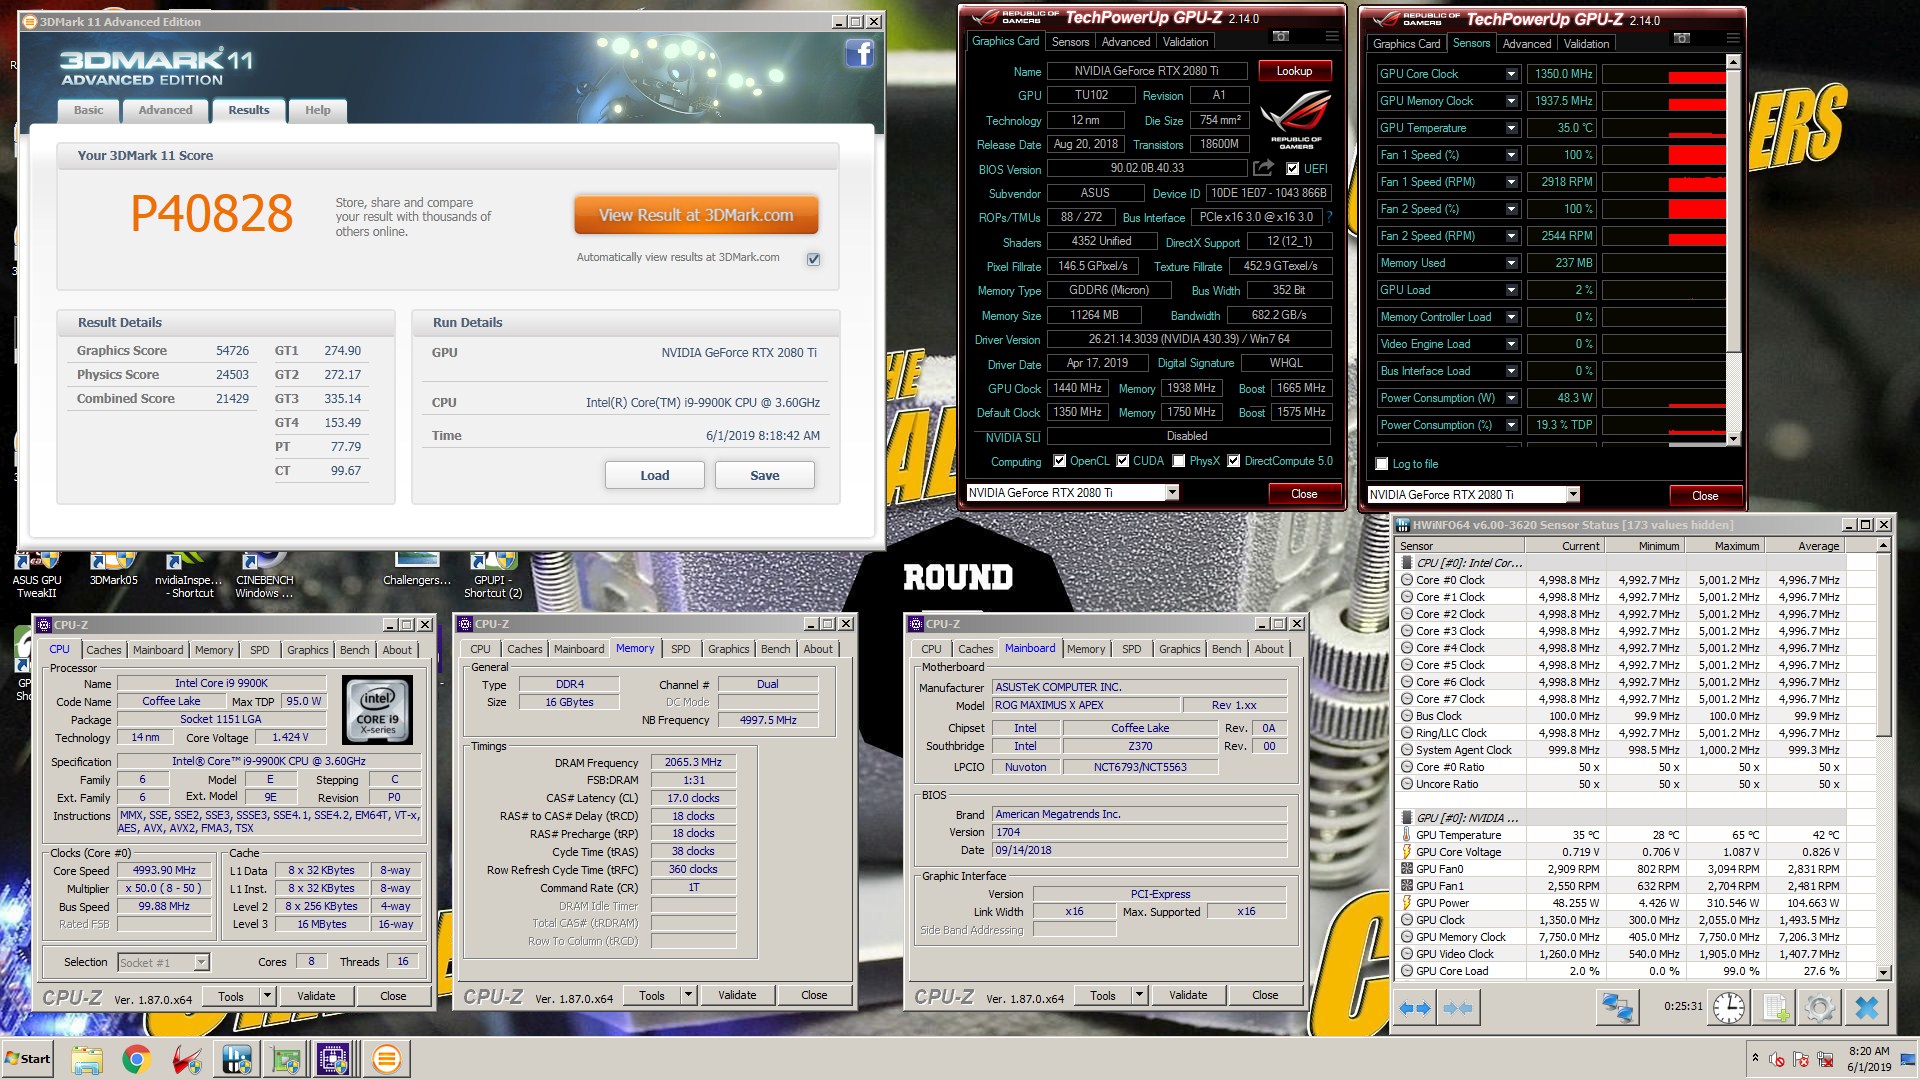
Task: Switch to Validation tab in left GPU-Z window
Action: click(x=1185, y=42)
